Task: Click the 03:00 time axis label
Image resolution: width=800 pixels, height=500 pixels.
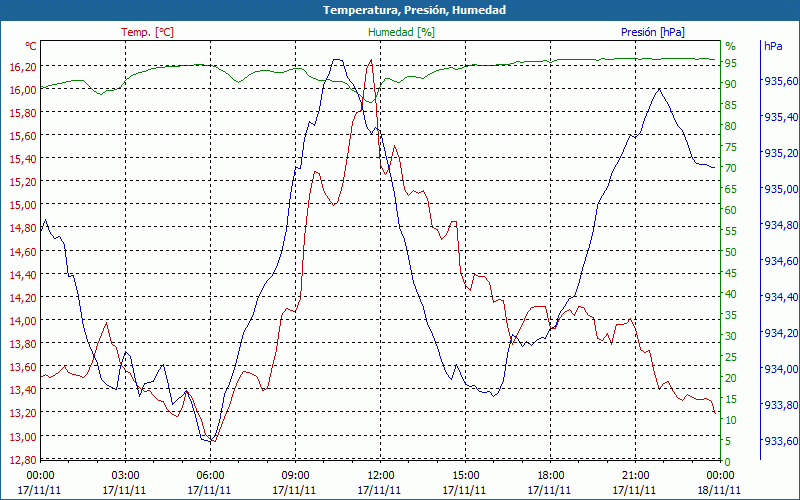Action: (125, 476)
